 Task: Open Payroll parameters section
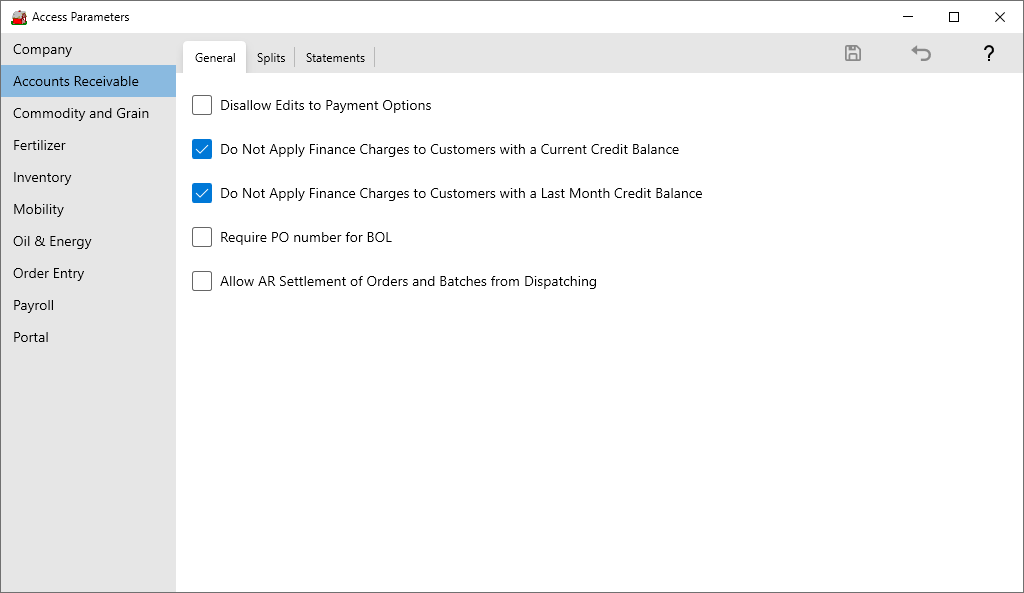(33, 305)
